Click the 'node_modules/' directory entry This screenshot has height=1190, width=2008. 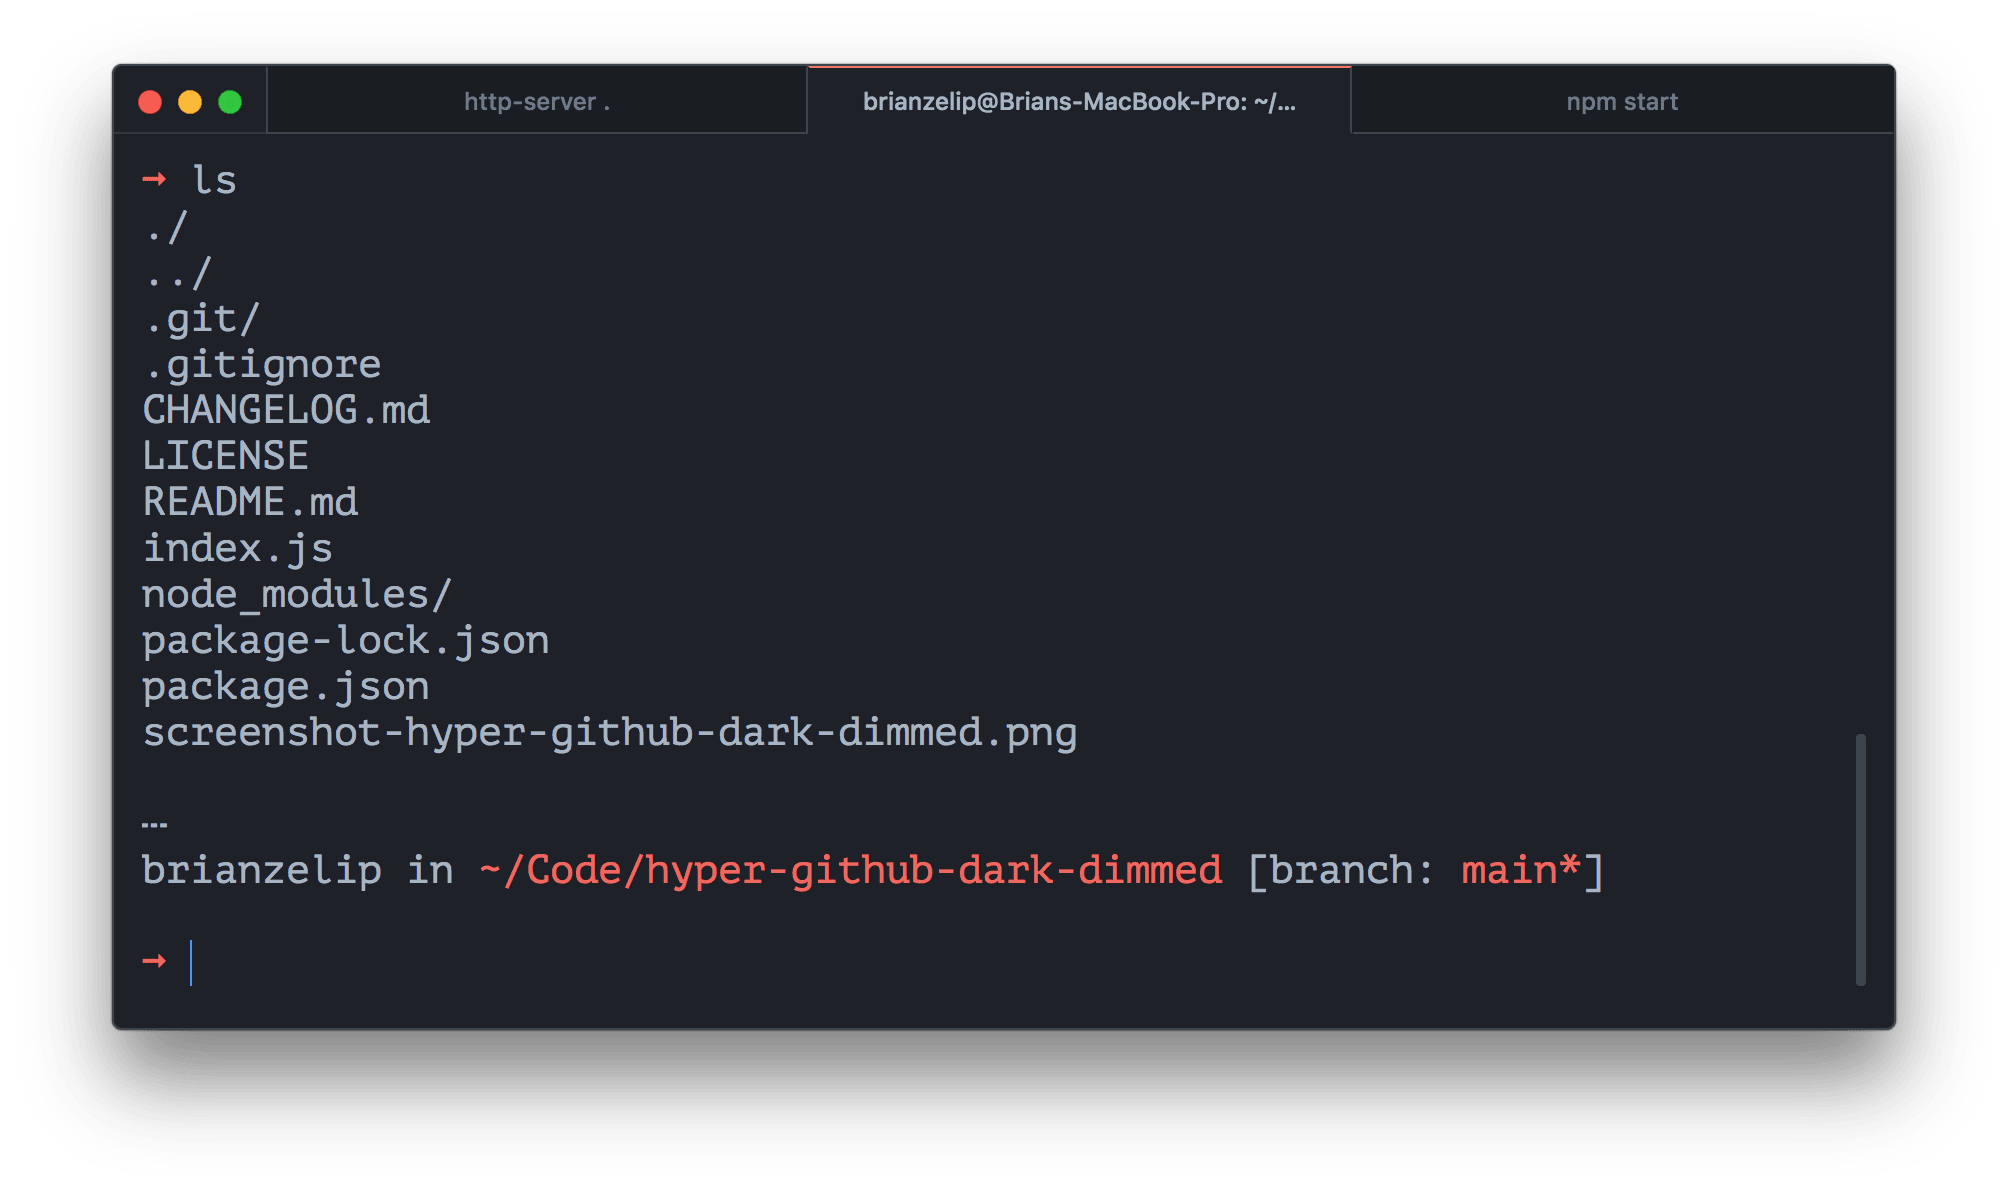[297, 595]
